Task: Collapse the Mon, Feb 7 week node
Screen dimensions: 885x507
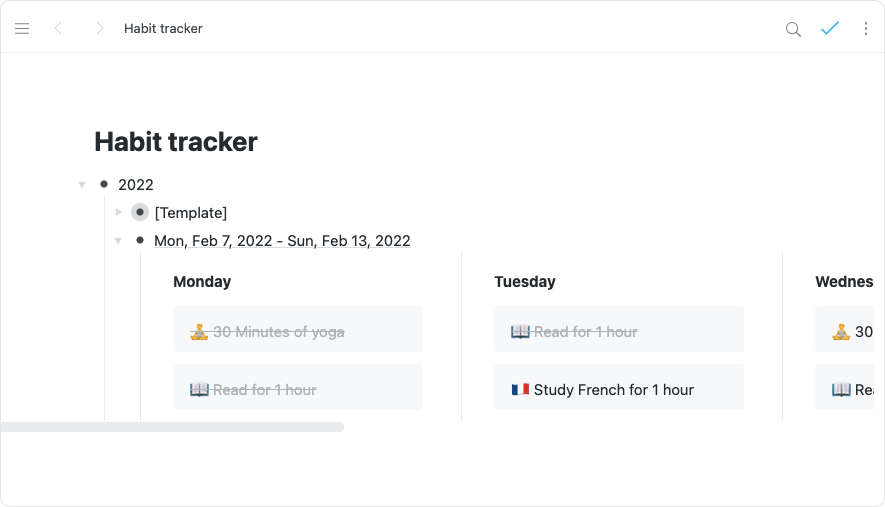Action: tap(118, 241)
